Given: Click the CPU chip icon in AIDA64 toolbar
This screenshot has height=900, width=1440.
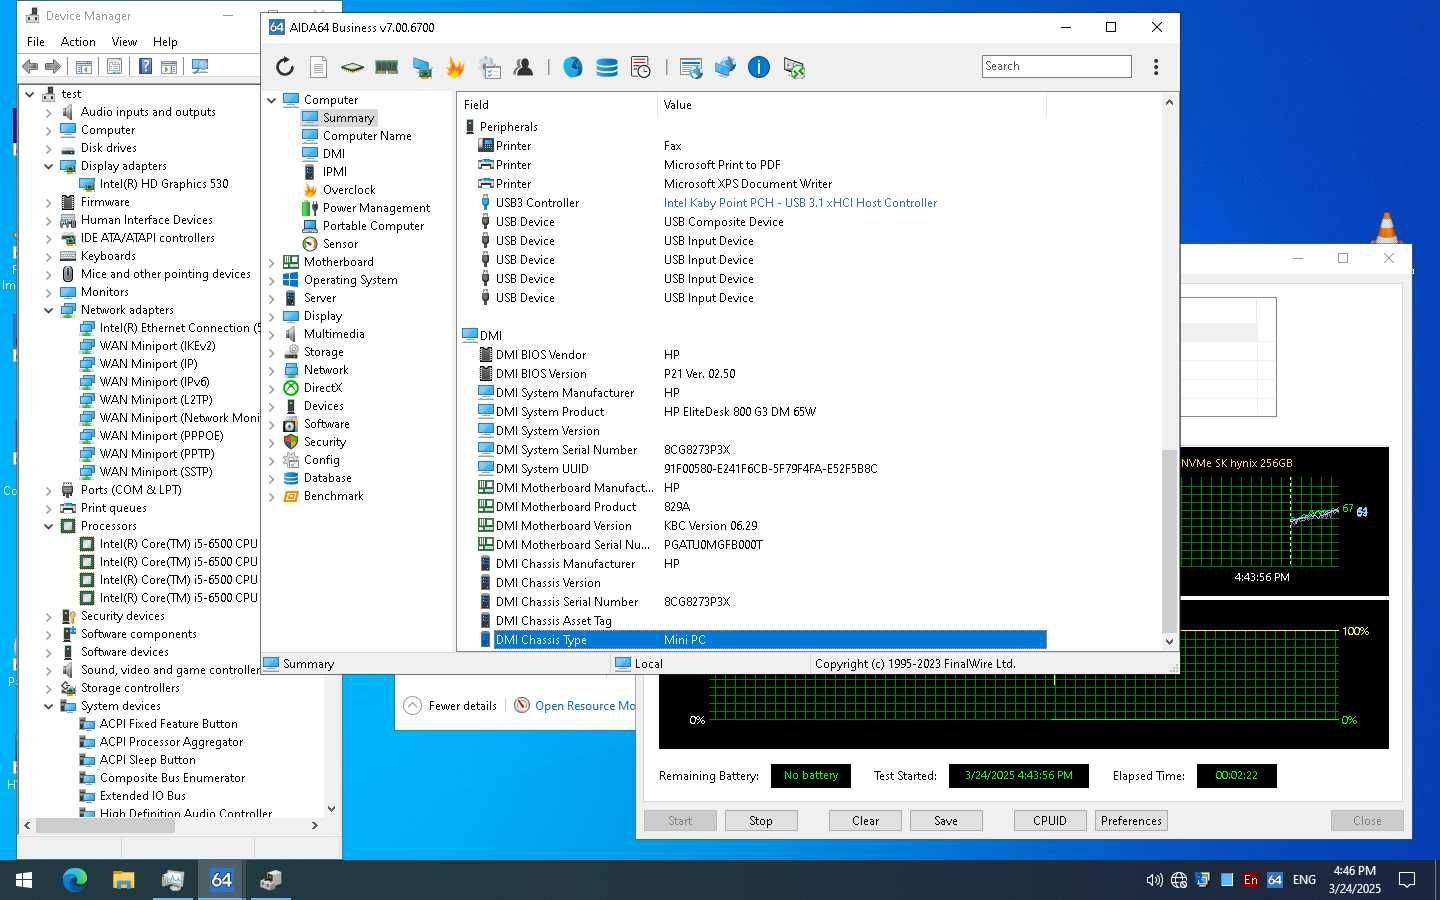Looking at the screenshot, I should (352, 67).
